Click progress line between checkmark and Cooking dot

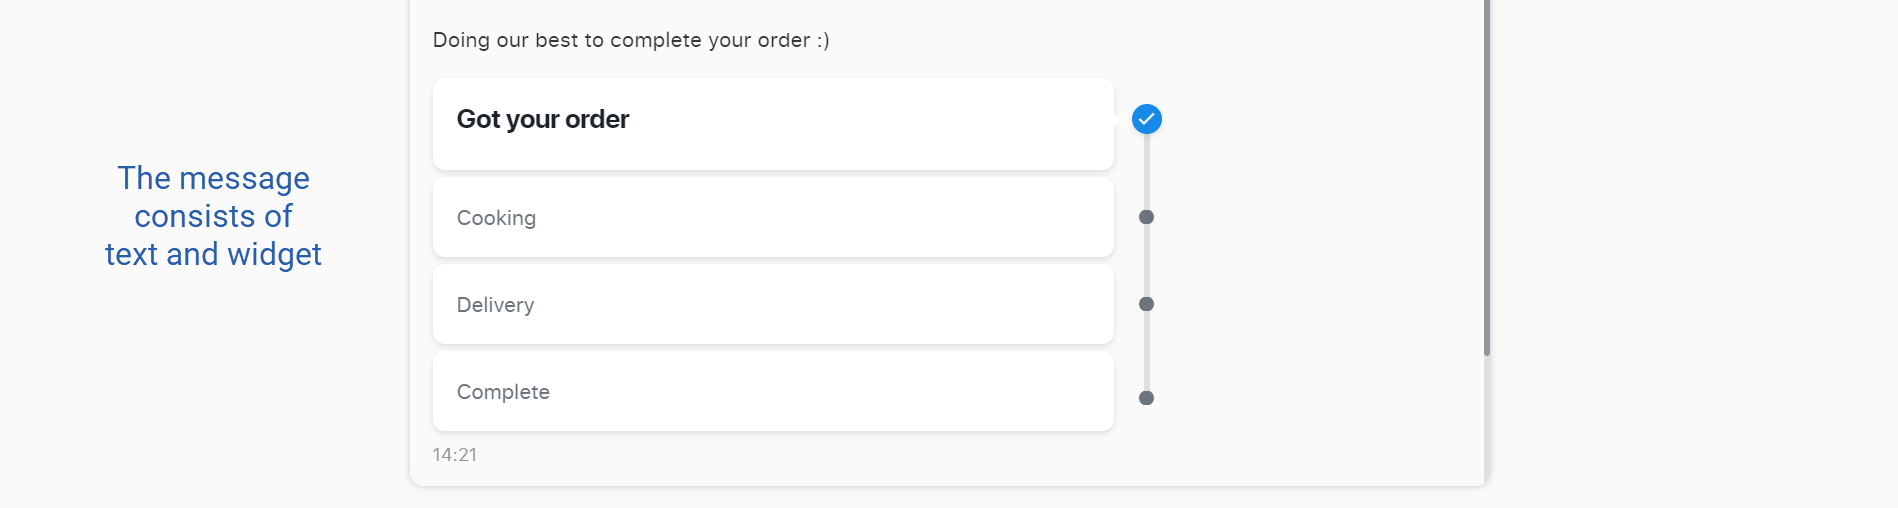tap(1147, 171)
